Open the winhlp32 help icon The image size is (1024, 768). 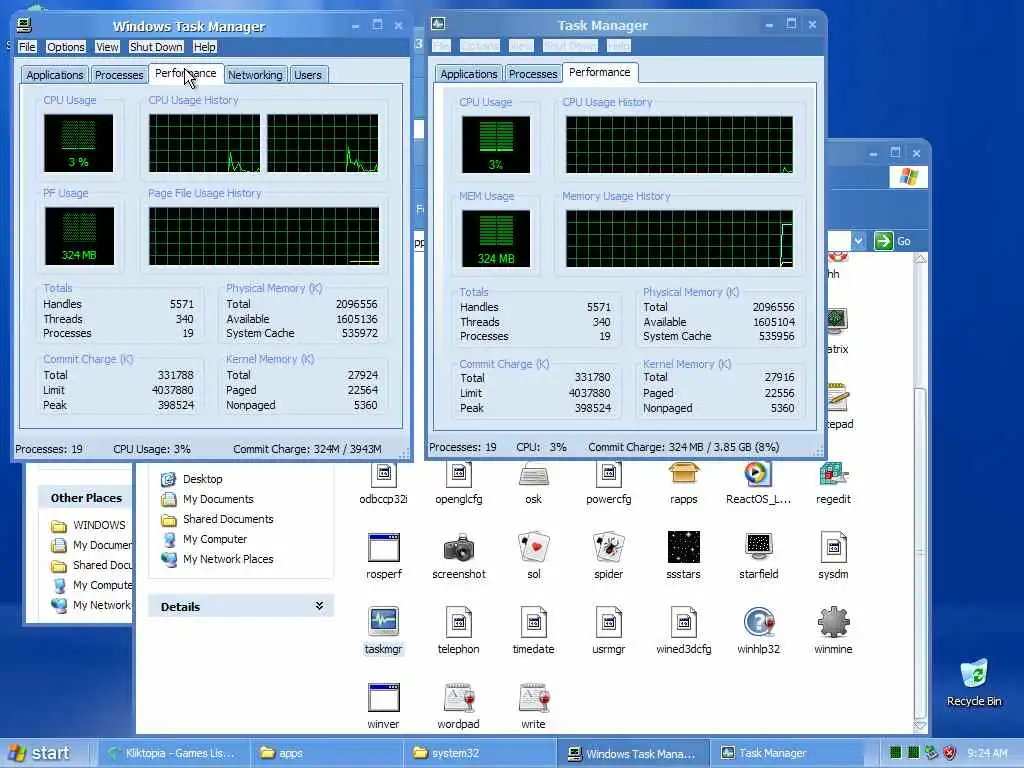point(758,622)
